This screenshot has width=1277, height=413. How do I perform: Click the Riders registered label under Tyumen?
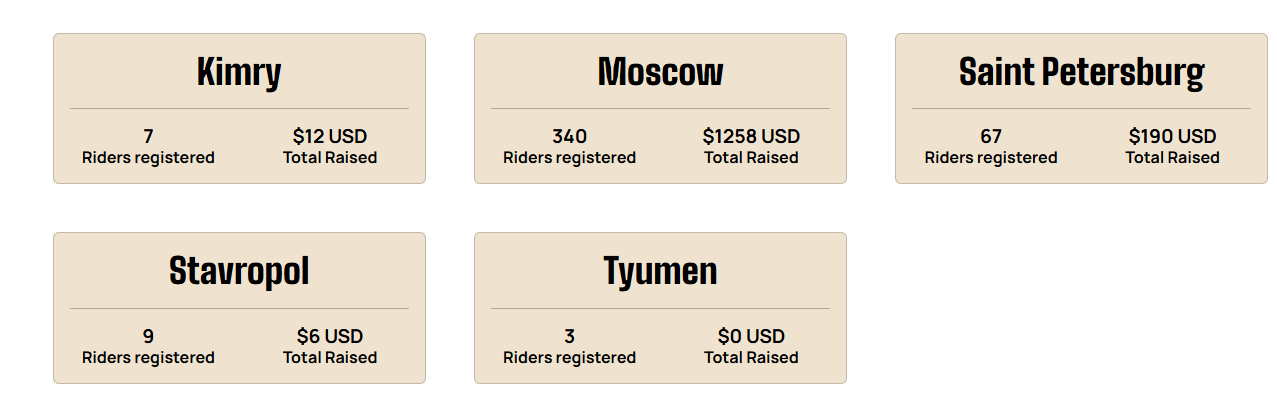[x=569, y=358]
